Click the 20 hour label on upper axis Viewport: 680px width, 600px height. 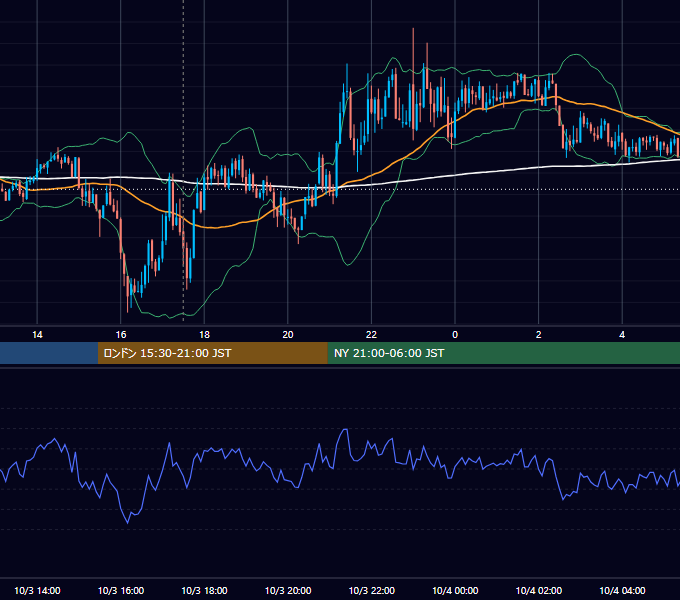click(288, 335)
